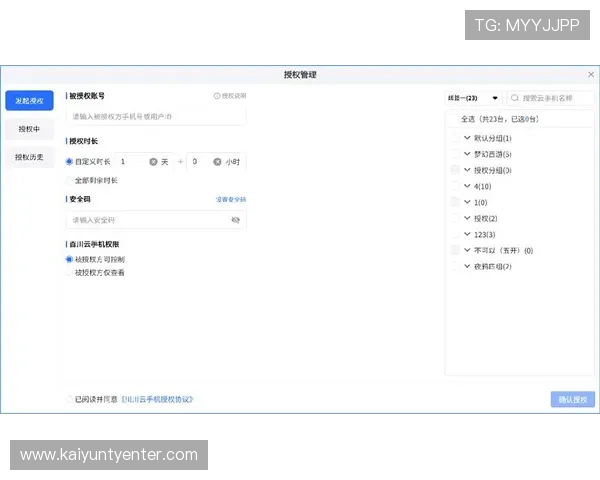Image resolution: width=600 pixels, height=480 pixels.
Task: Focus the 请输入安全码 input field
Action: pos(156,220)
